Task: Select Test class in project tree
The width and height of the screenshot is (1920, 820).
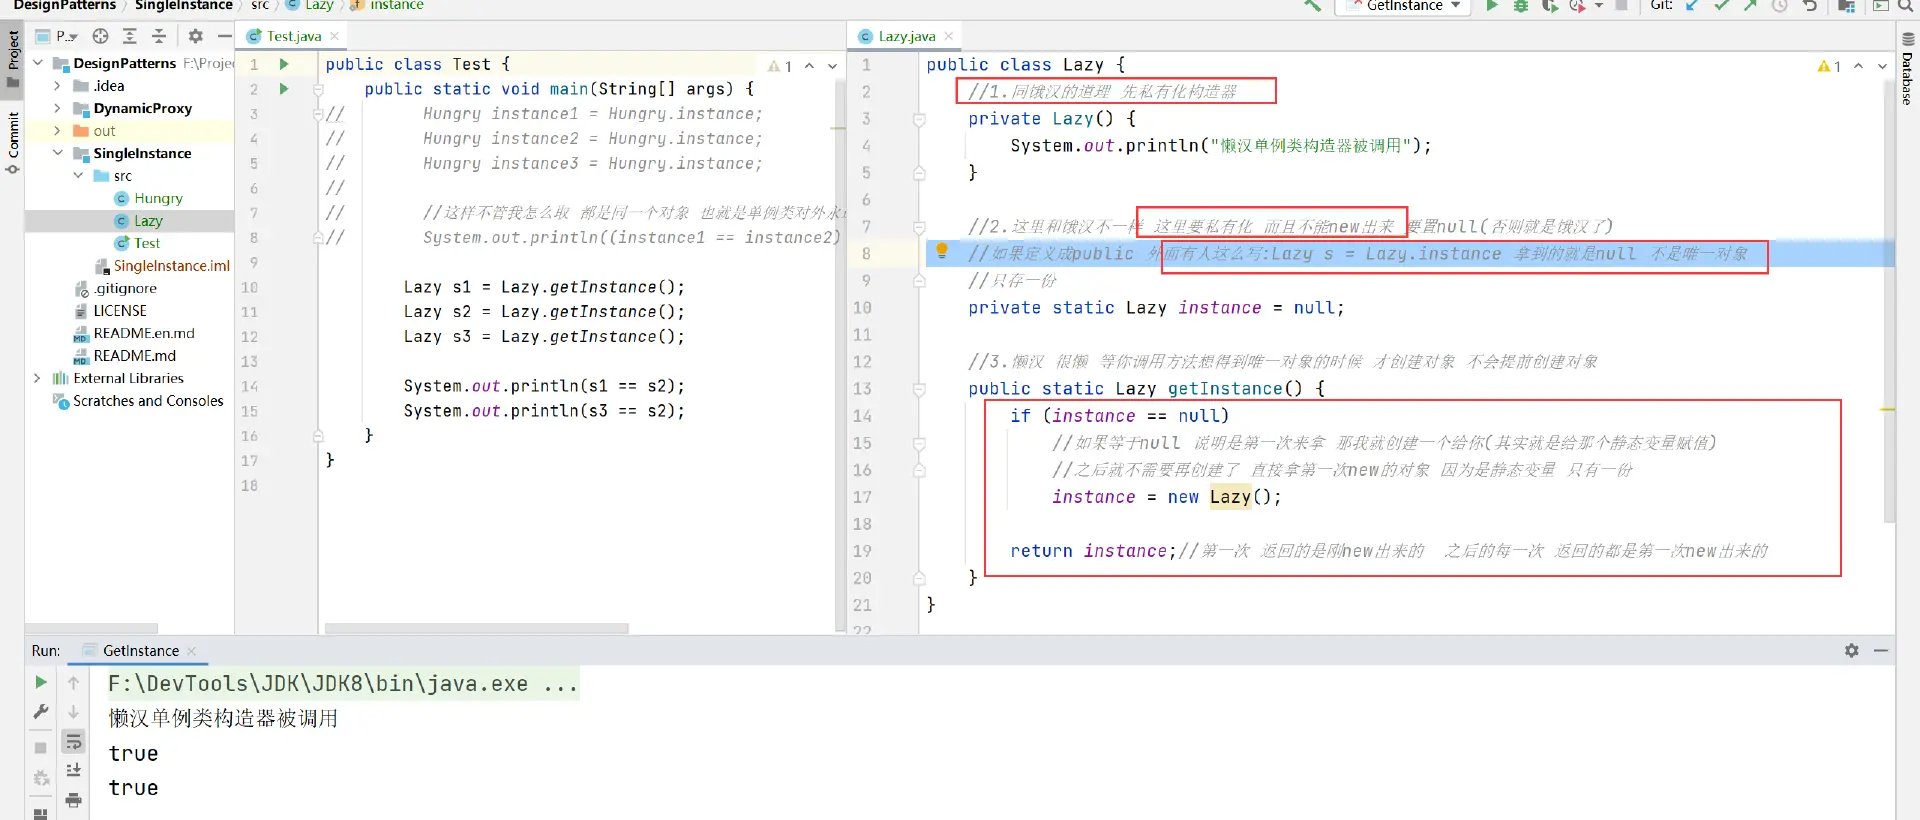Action: tap(147, 243)
